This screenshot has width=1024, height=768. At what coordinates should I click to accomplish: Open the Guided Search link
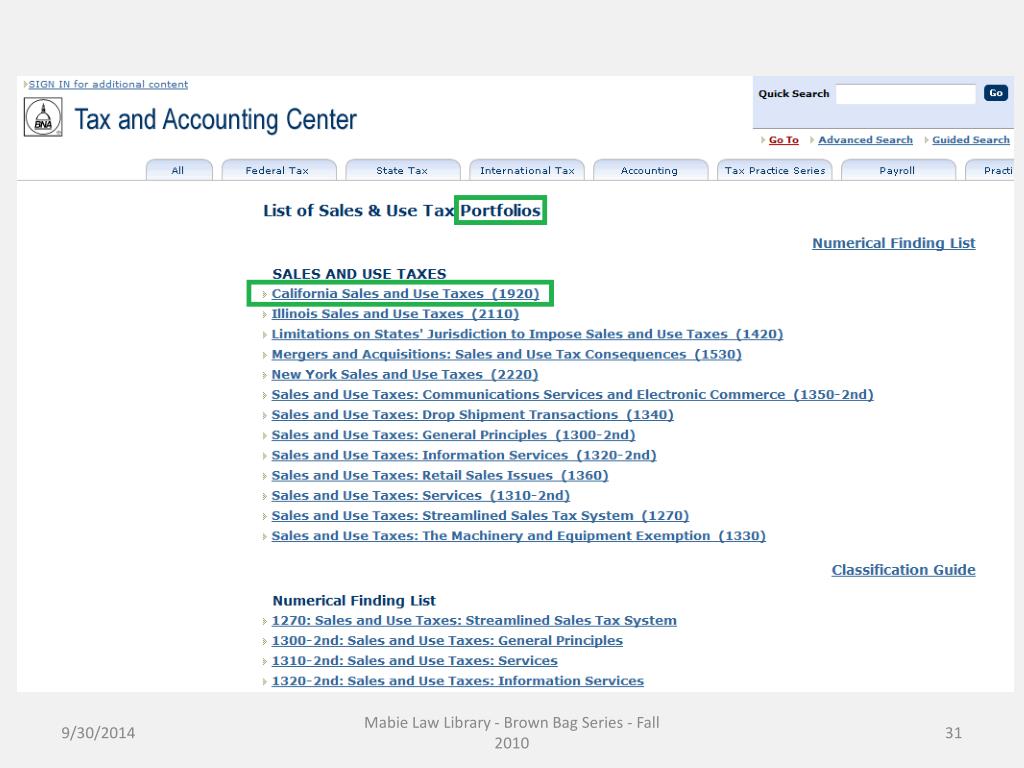click(x=970, y=140)
